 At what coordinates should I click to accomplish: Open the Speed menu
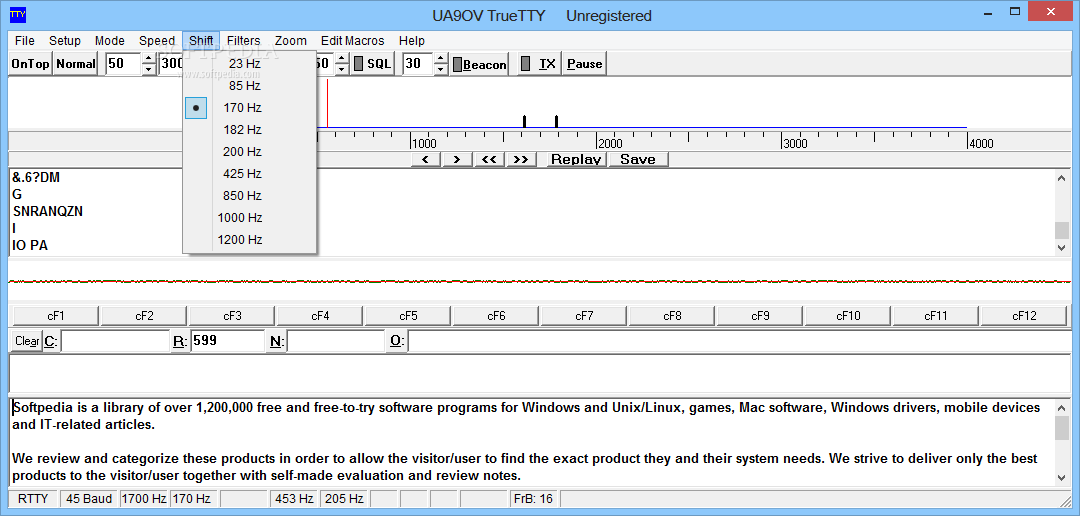pyautogui.click(x=157, y=41)
